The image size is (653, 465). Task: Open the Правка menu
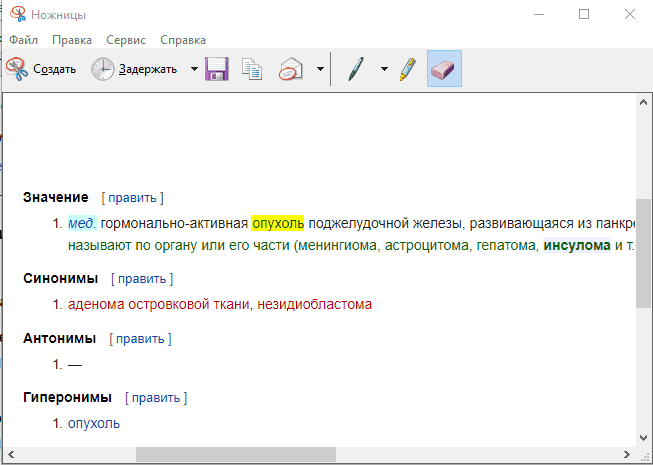pyautogui.click(x=72, y=40)
